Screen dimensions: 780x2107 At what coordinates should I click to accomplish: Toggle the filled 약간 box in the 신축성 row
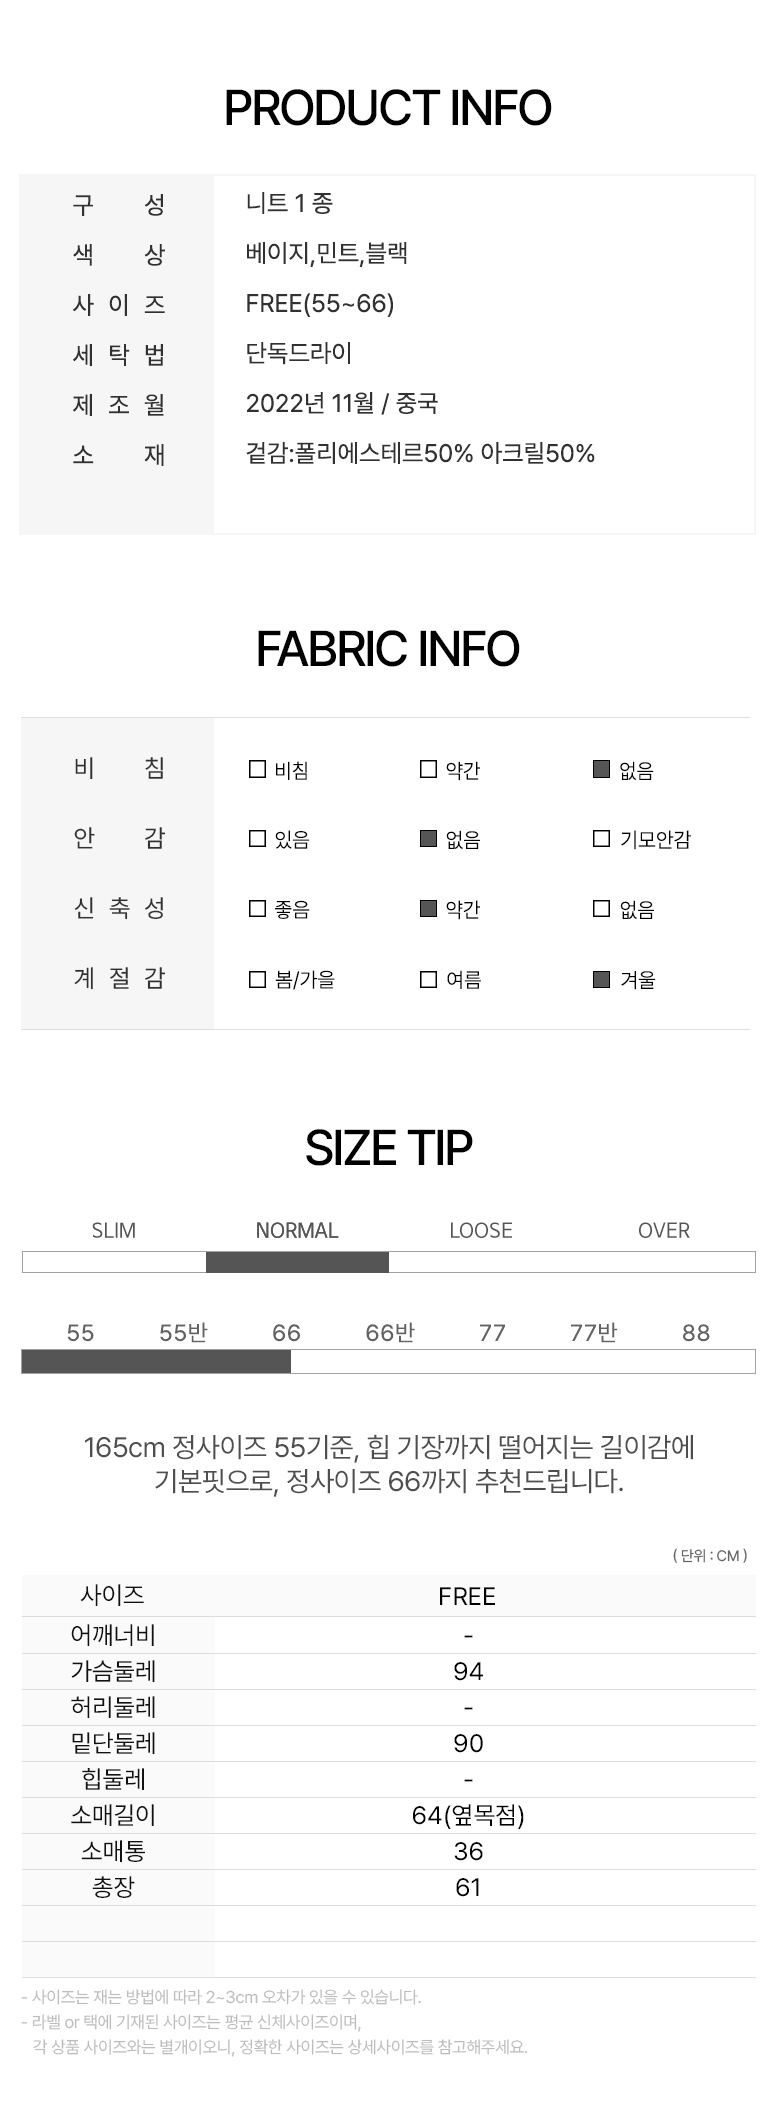pos(428,908)
